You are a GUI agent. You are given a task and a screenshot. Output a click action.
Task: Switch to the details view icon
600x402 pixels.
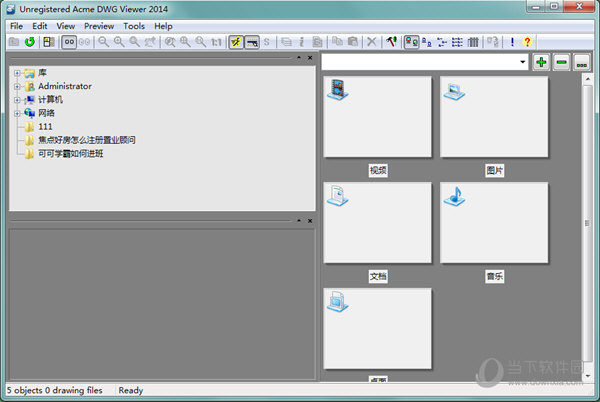tap(457, 42)
